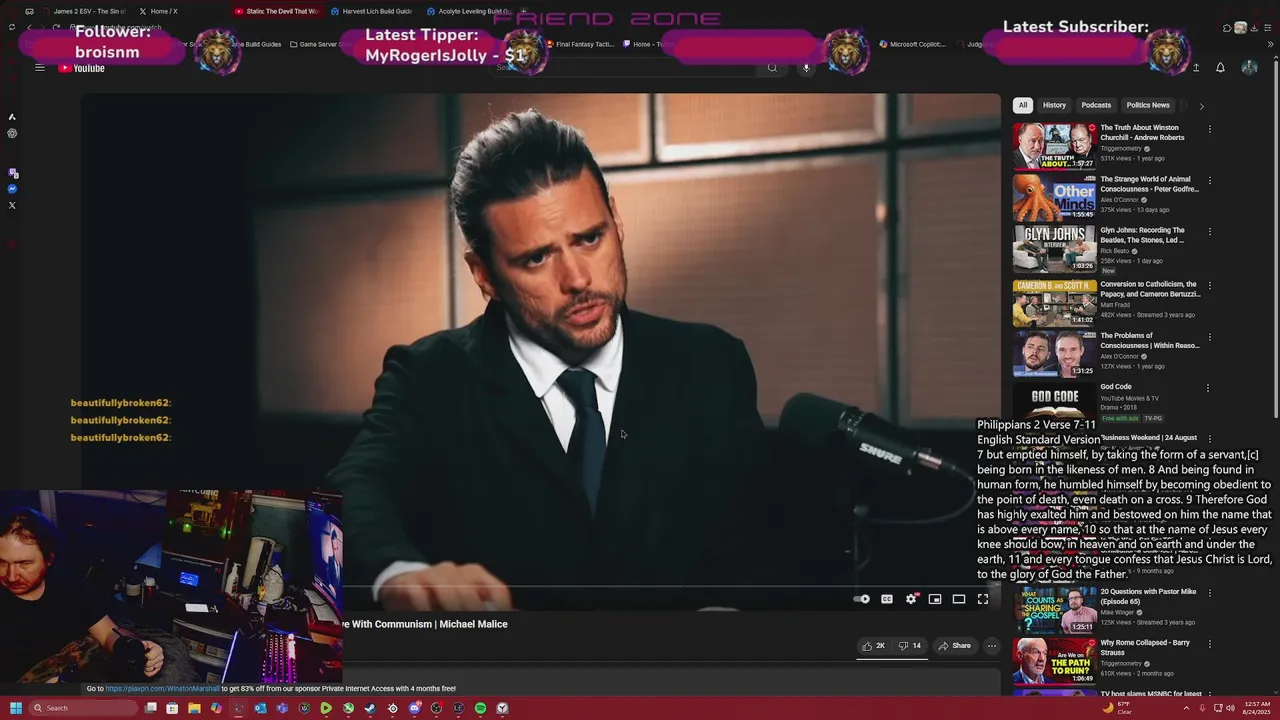
Task: Switch to Acolyte Levelling Build tab
Action: (468, 11)
